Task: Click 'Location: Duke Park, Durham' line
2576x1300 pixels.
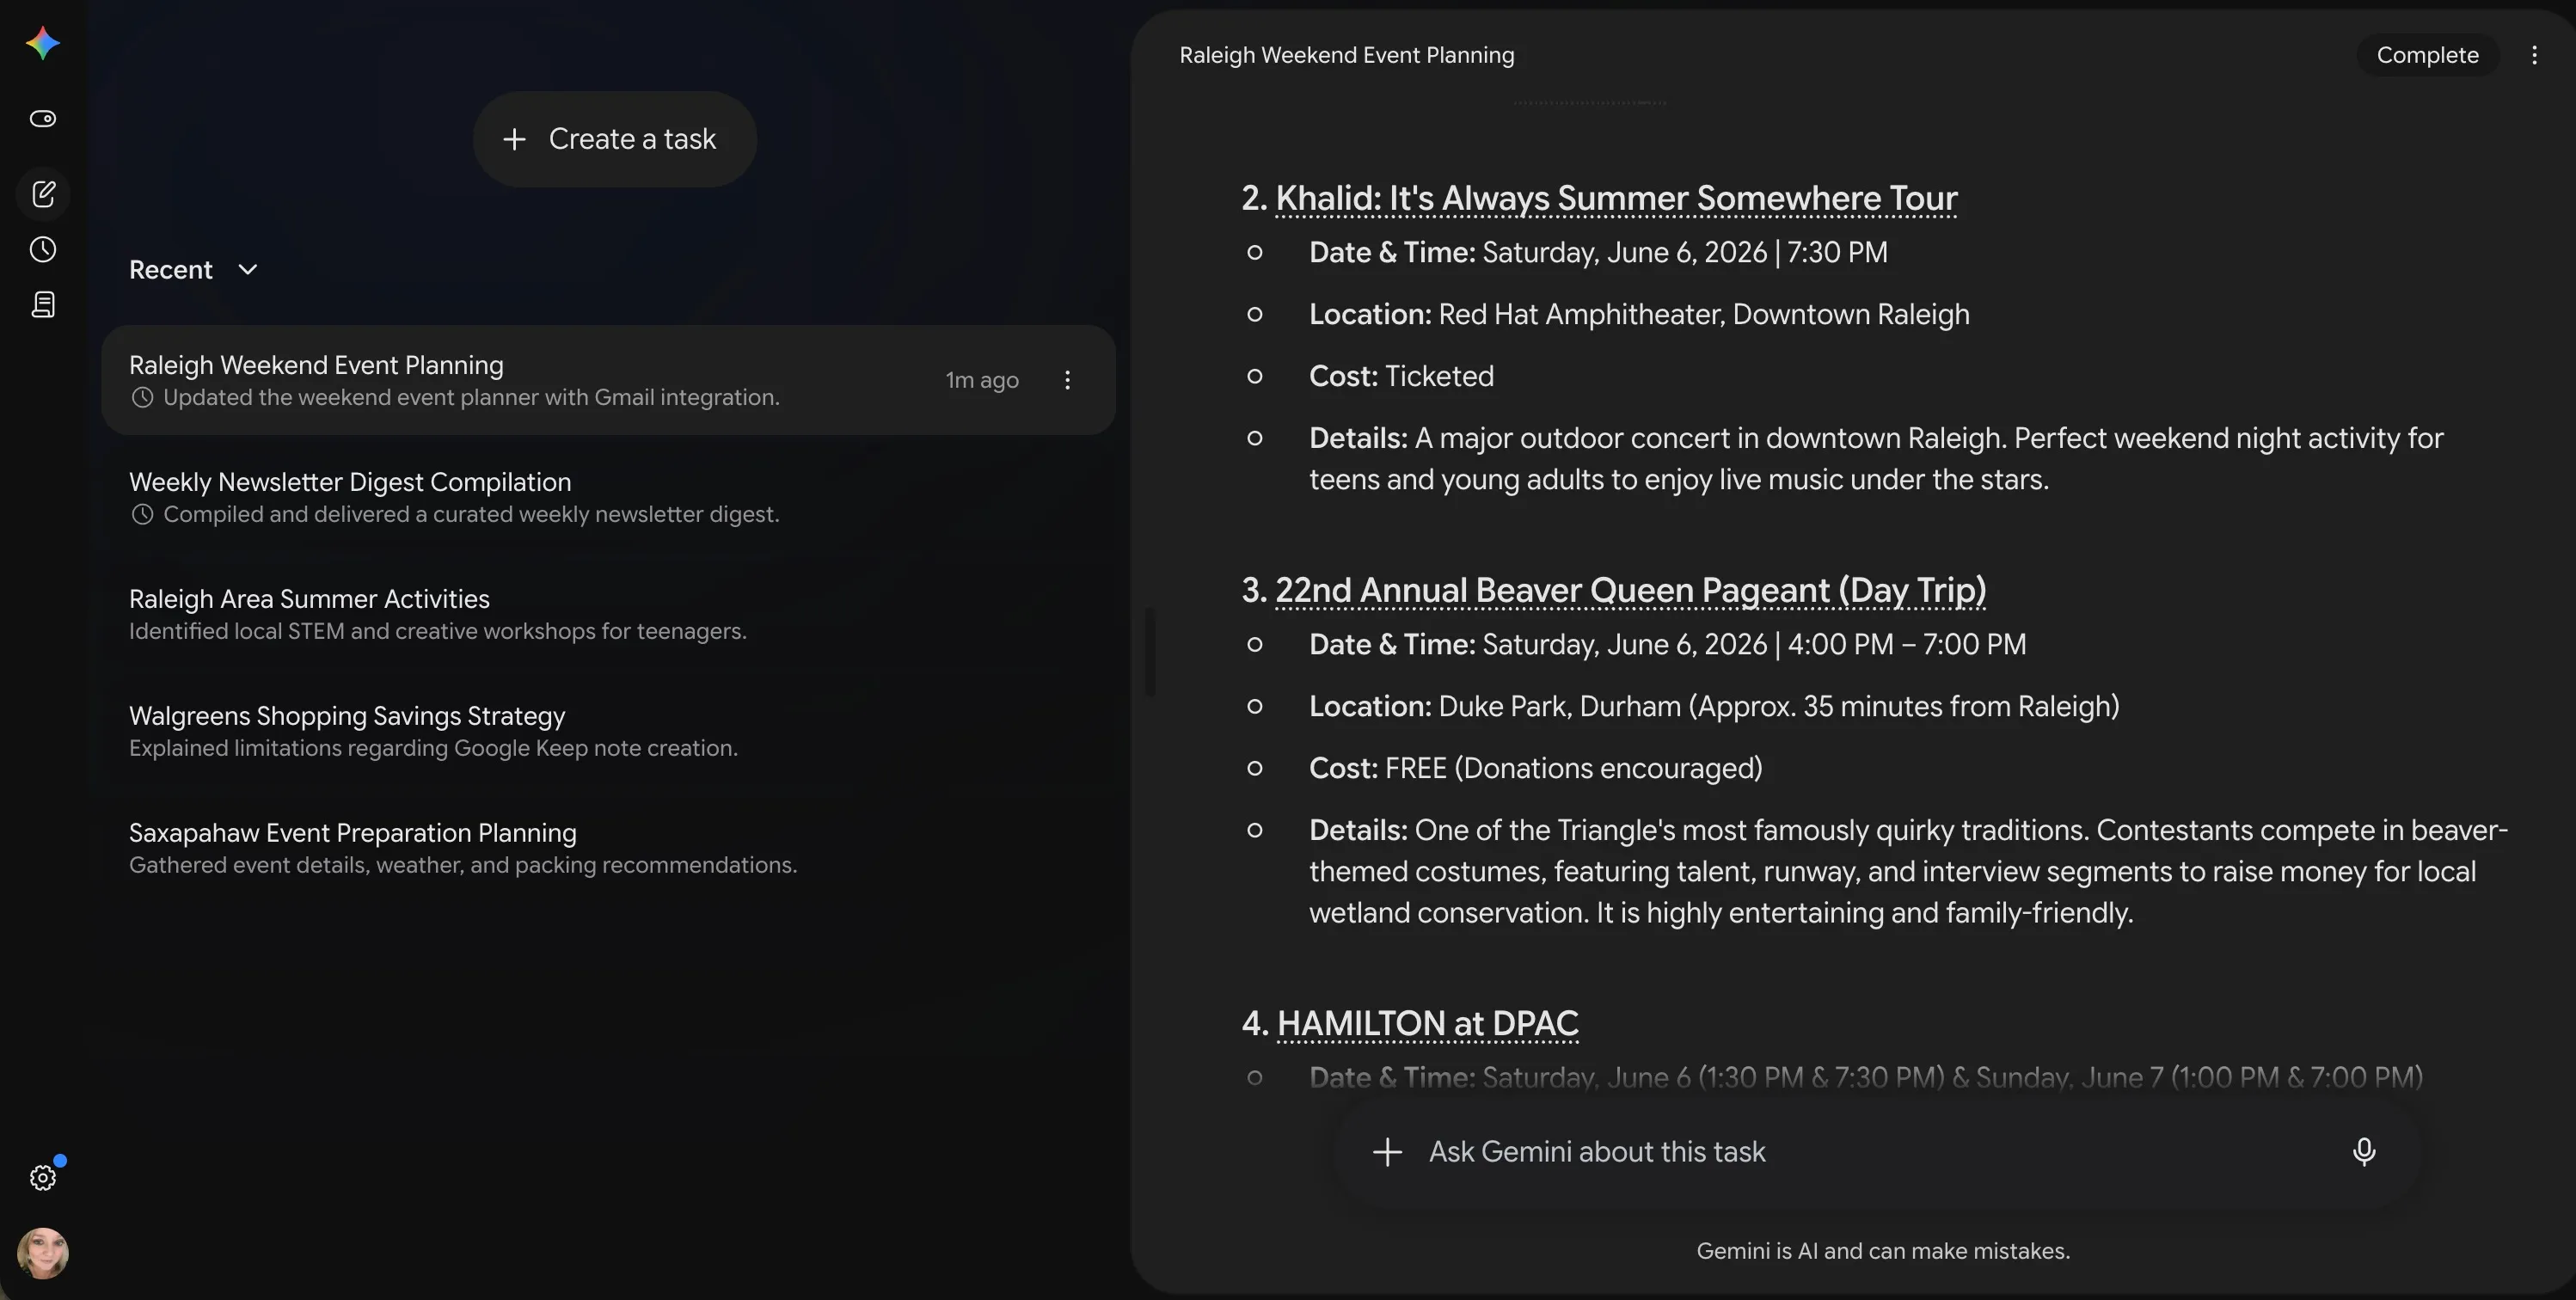Action: 1714,706
